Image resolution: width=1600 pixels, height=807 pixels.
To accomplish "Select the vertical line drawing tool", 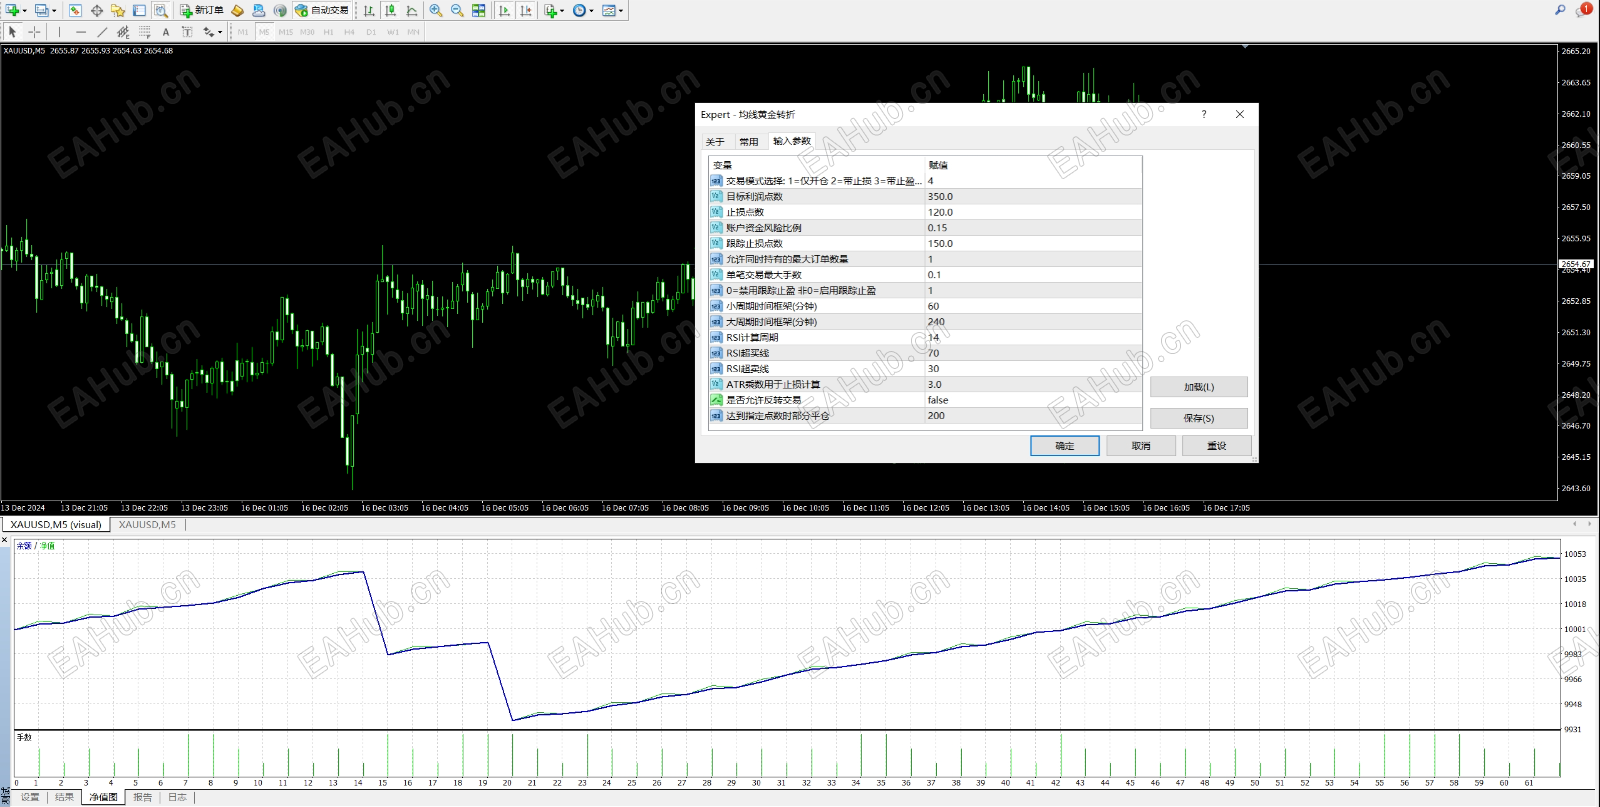I will pyautogui.click(x=59, y=32).
